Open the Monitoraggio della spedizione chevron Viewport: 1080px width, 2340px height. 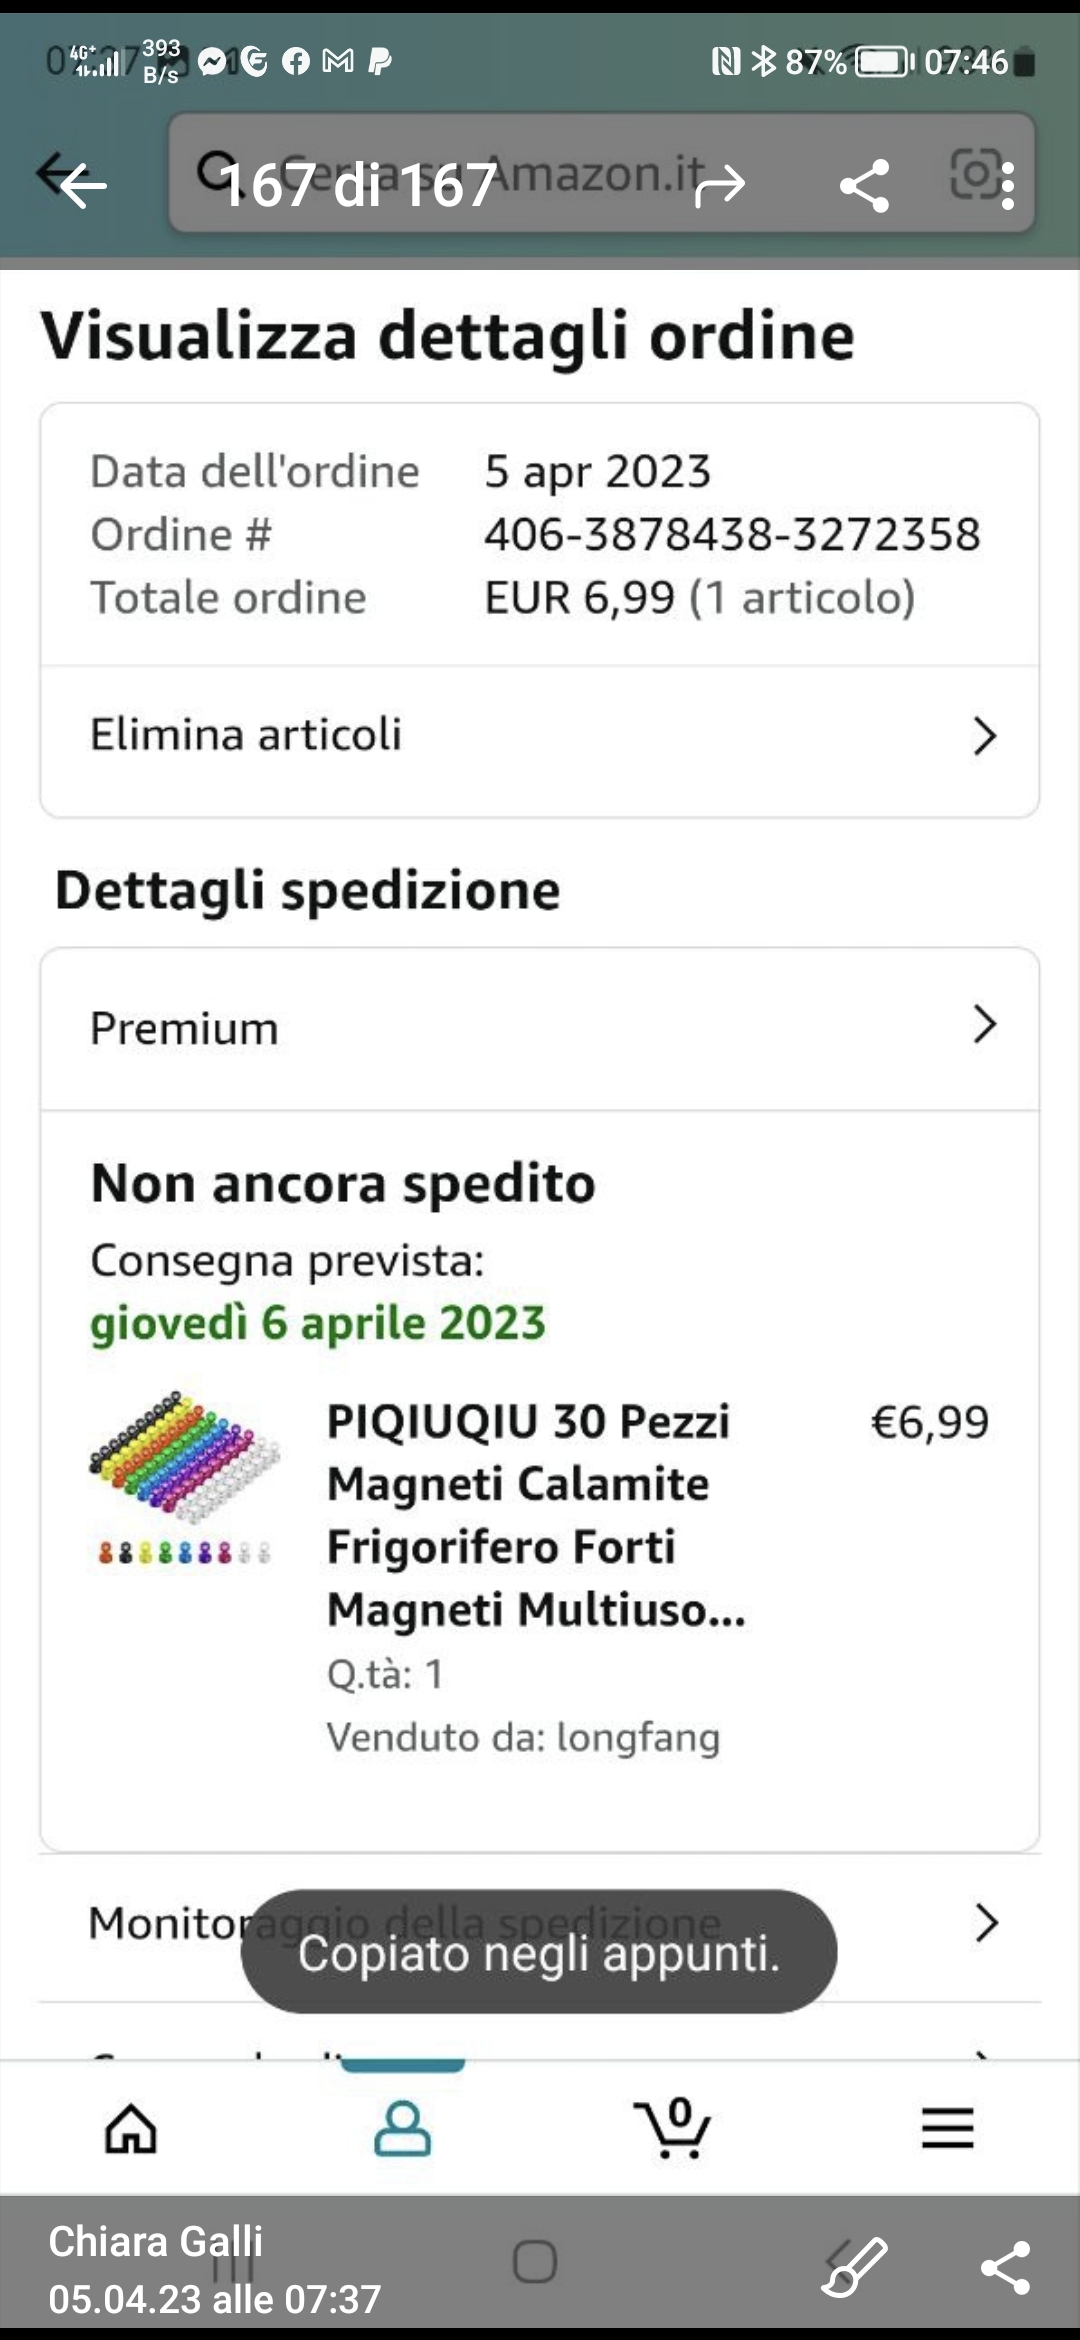986,1923
